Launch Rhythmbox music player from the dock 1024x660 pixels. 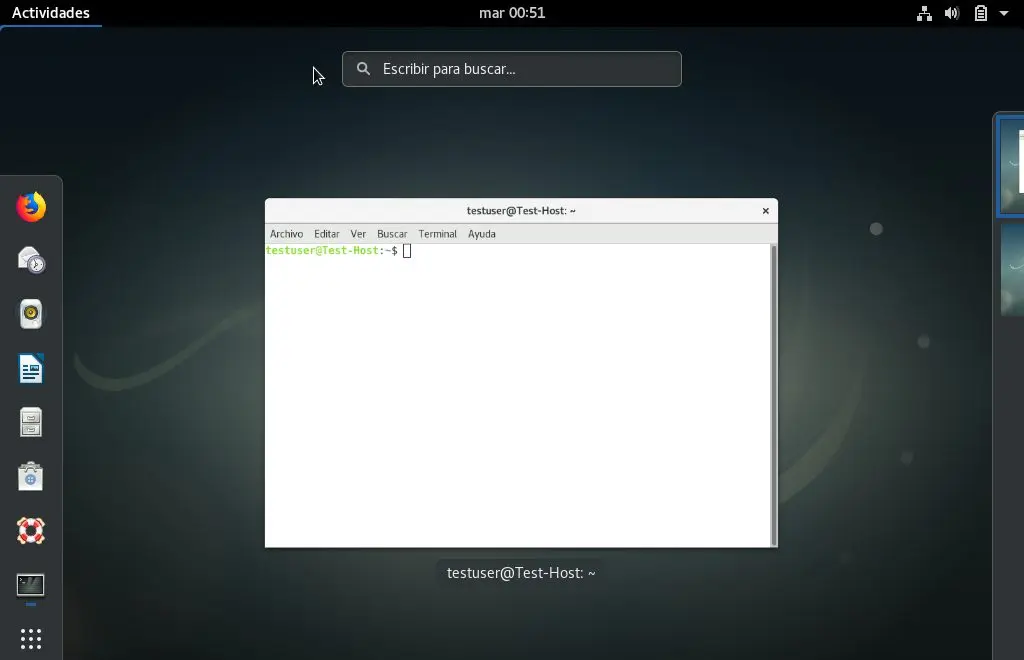30,313
